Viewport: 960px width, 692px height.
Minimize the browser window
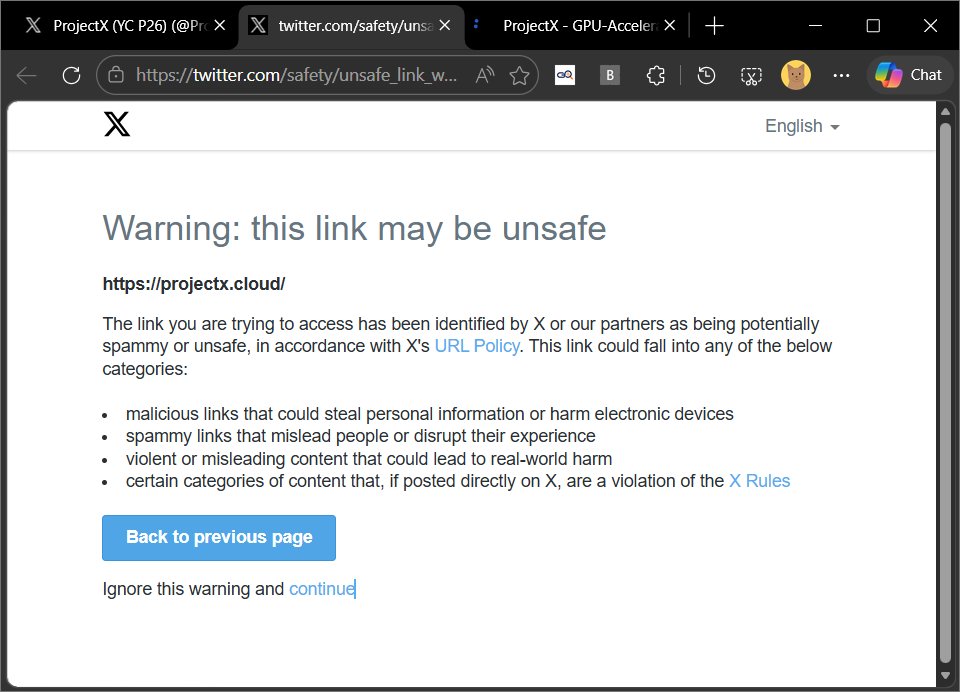(x=815, y=26)
